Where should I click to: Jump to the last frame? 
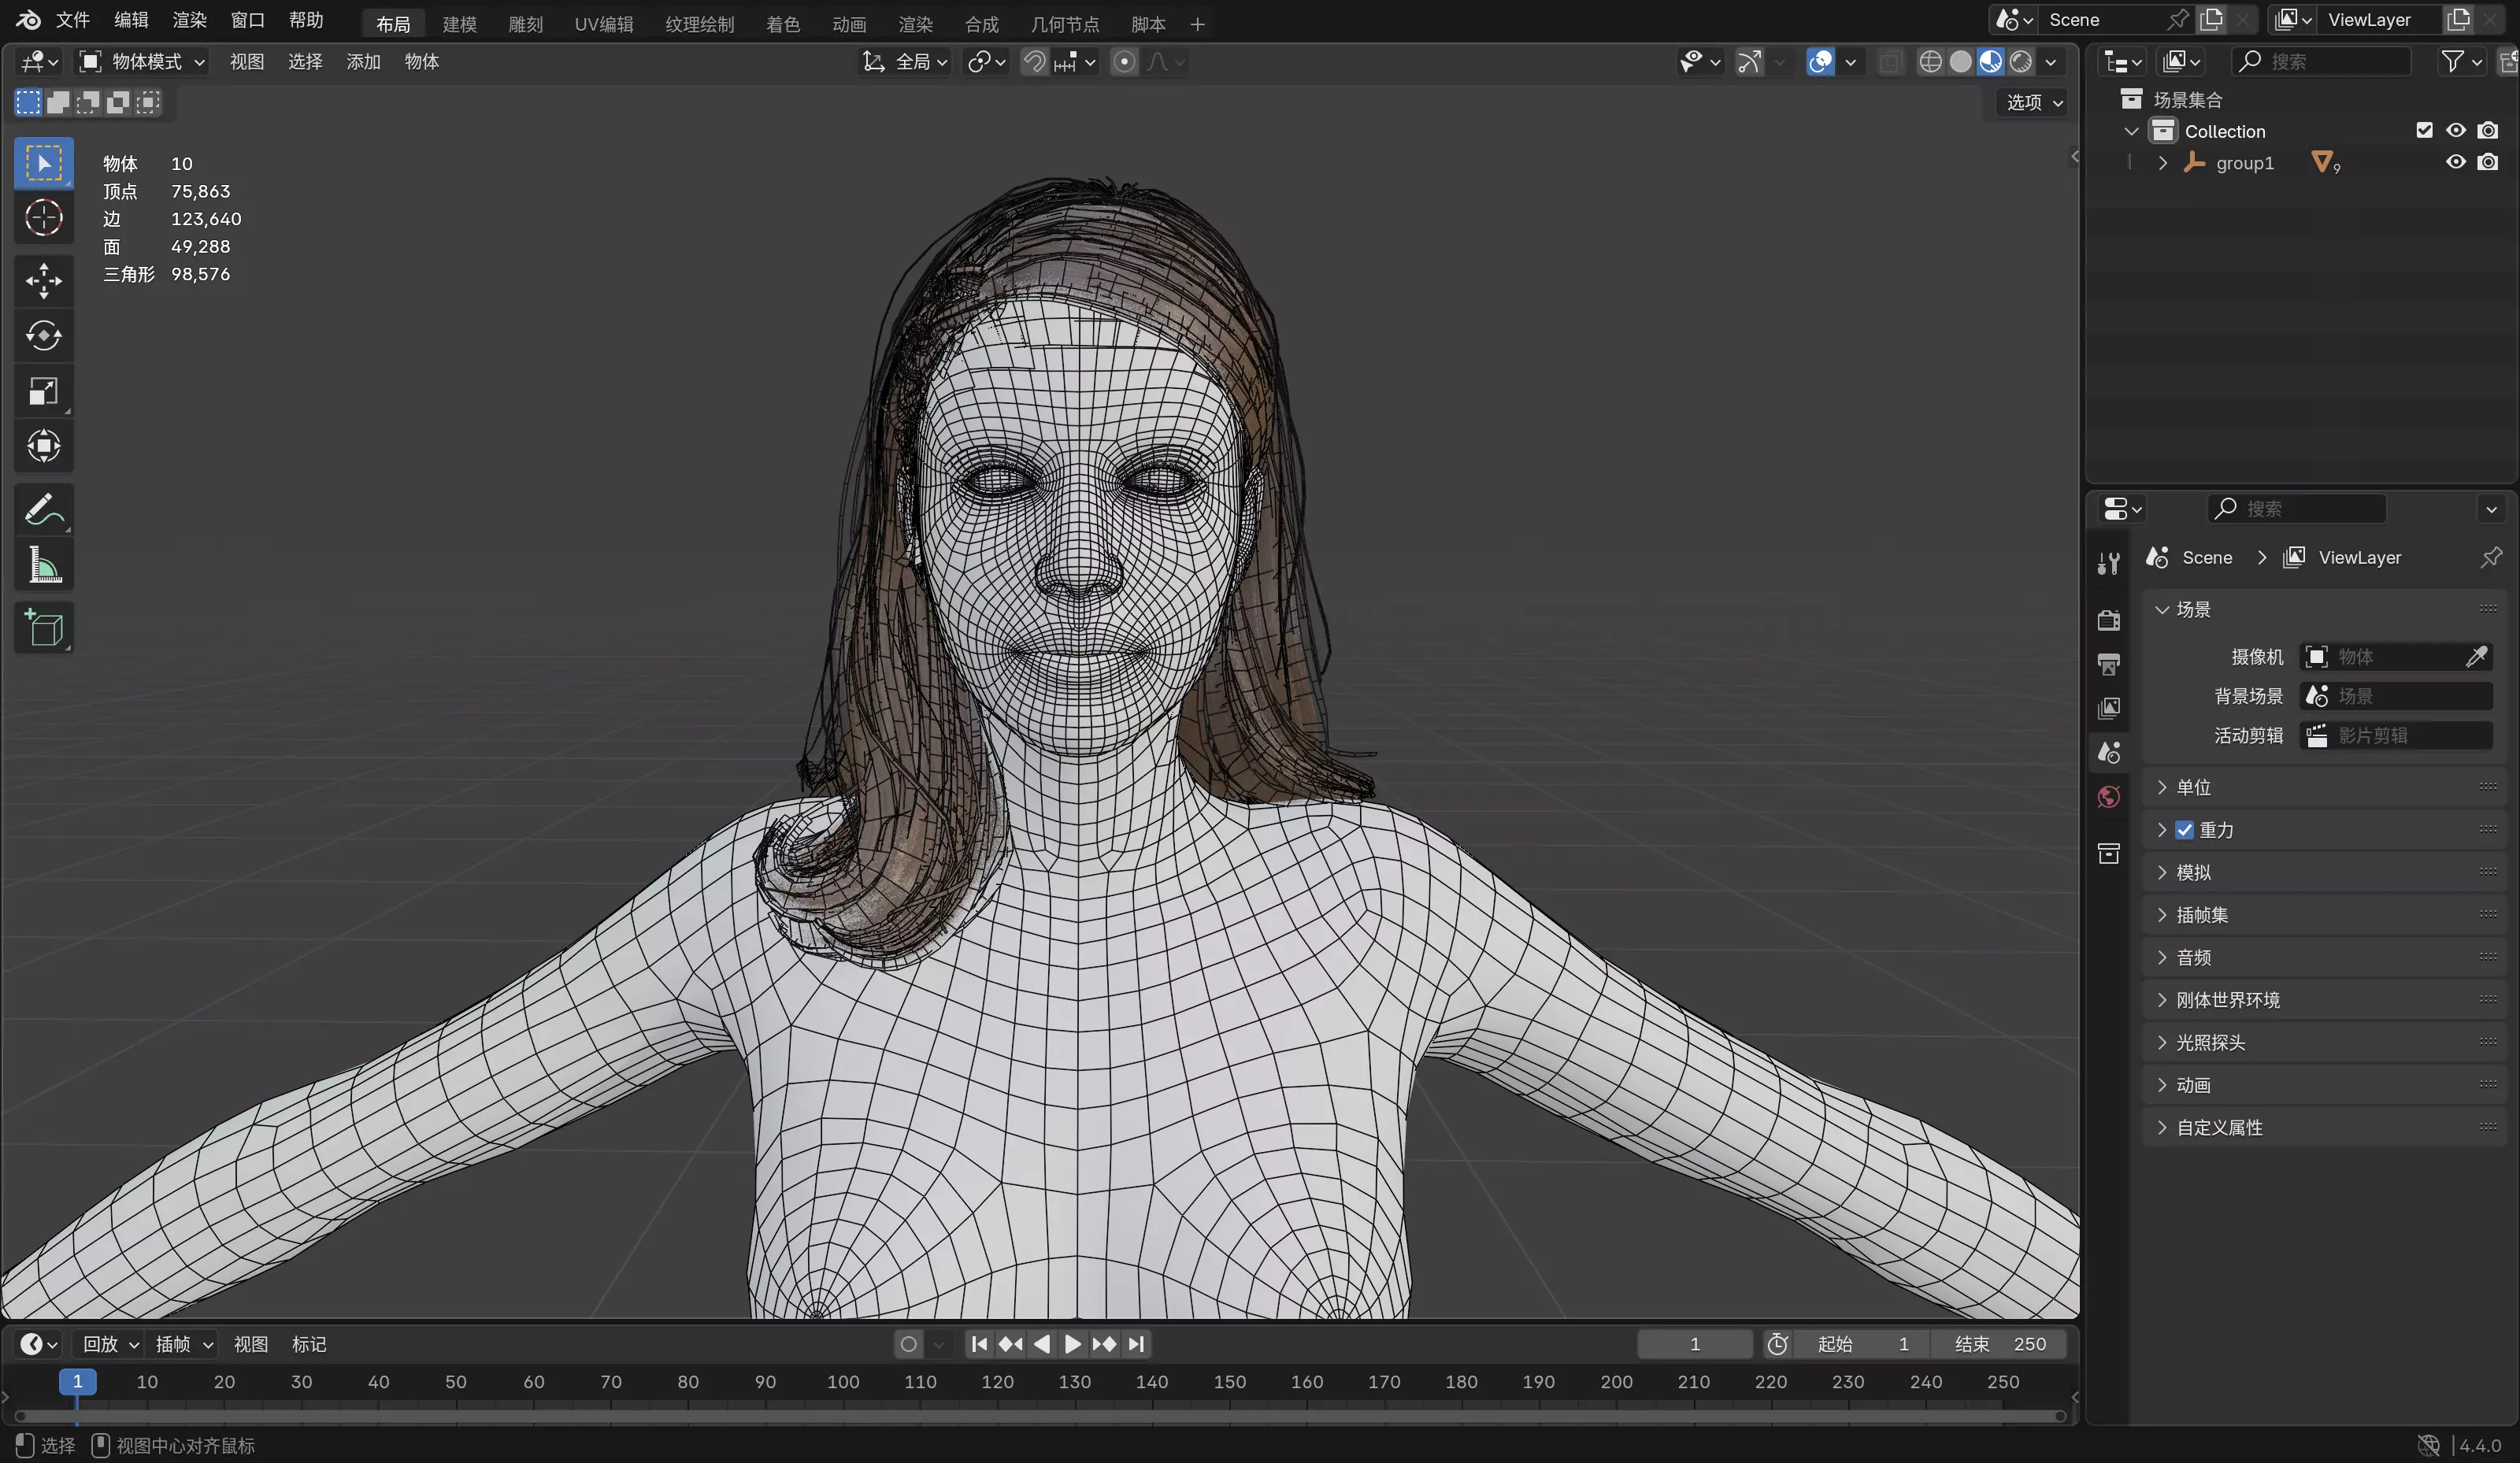tap(1136, 1344)
